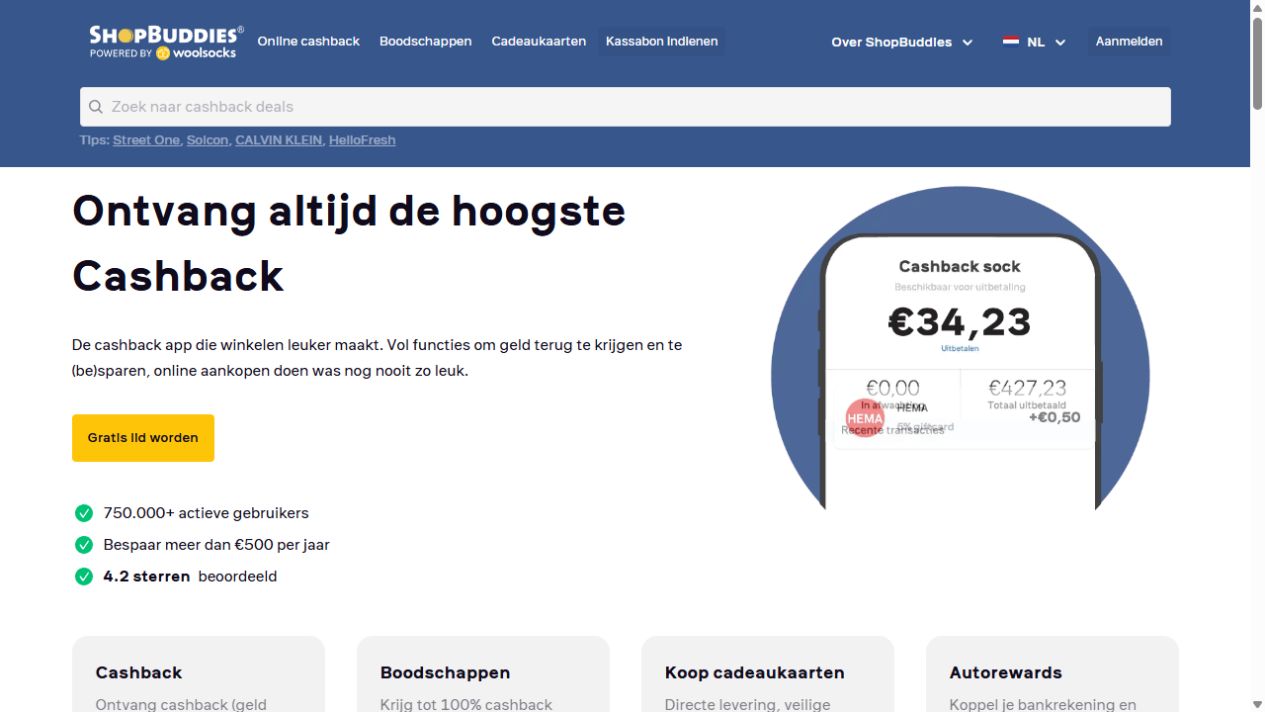Image resolution: width=1265 pixels, height=712 pixels.
Task: Click the red HEMA logo on phone
Action: point(865,418)
